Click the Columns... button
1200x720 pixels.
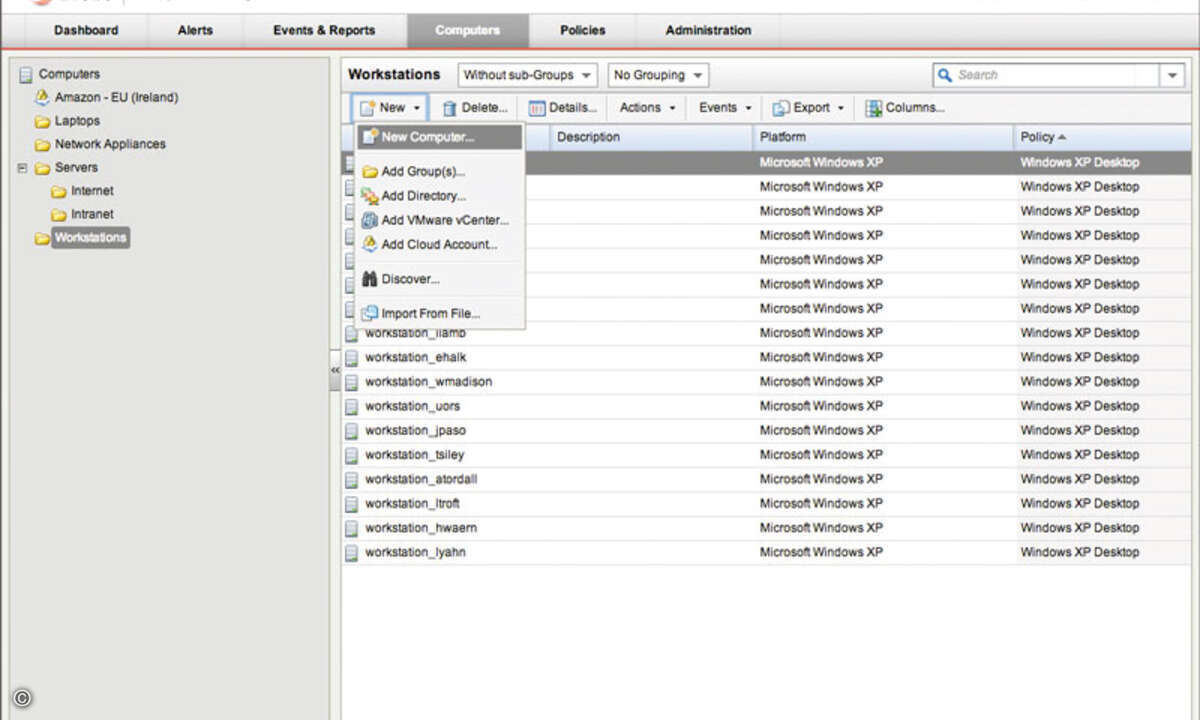905,108
